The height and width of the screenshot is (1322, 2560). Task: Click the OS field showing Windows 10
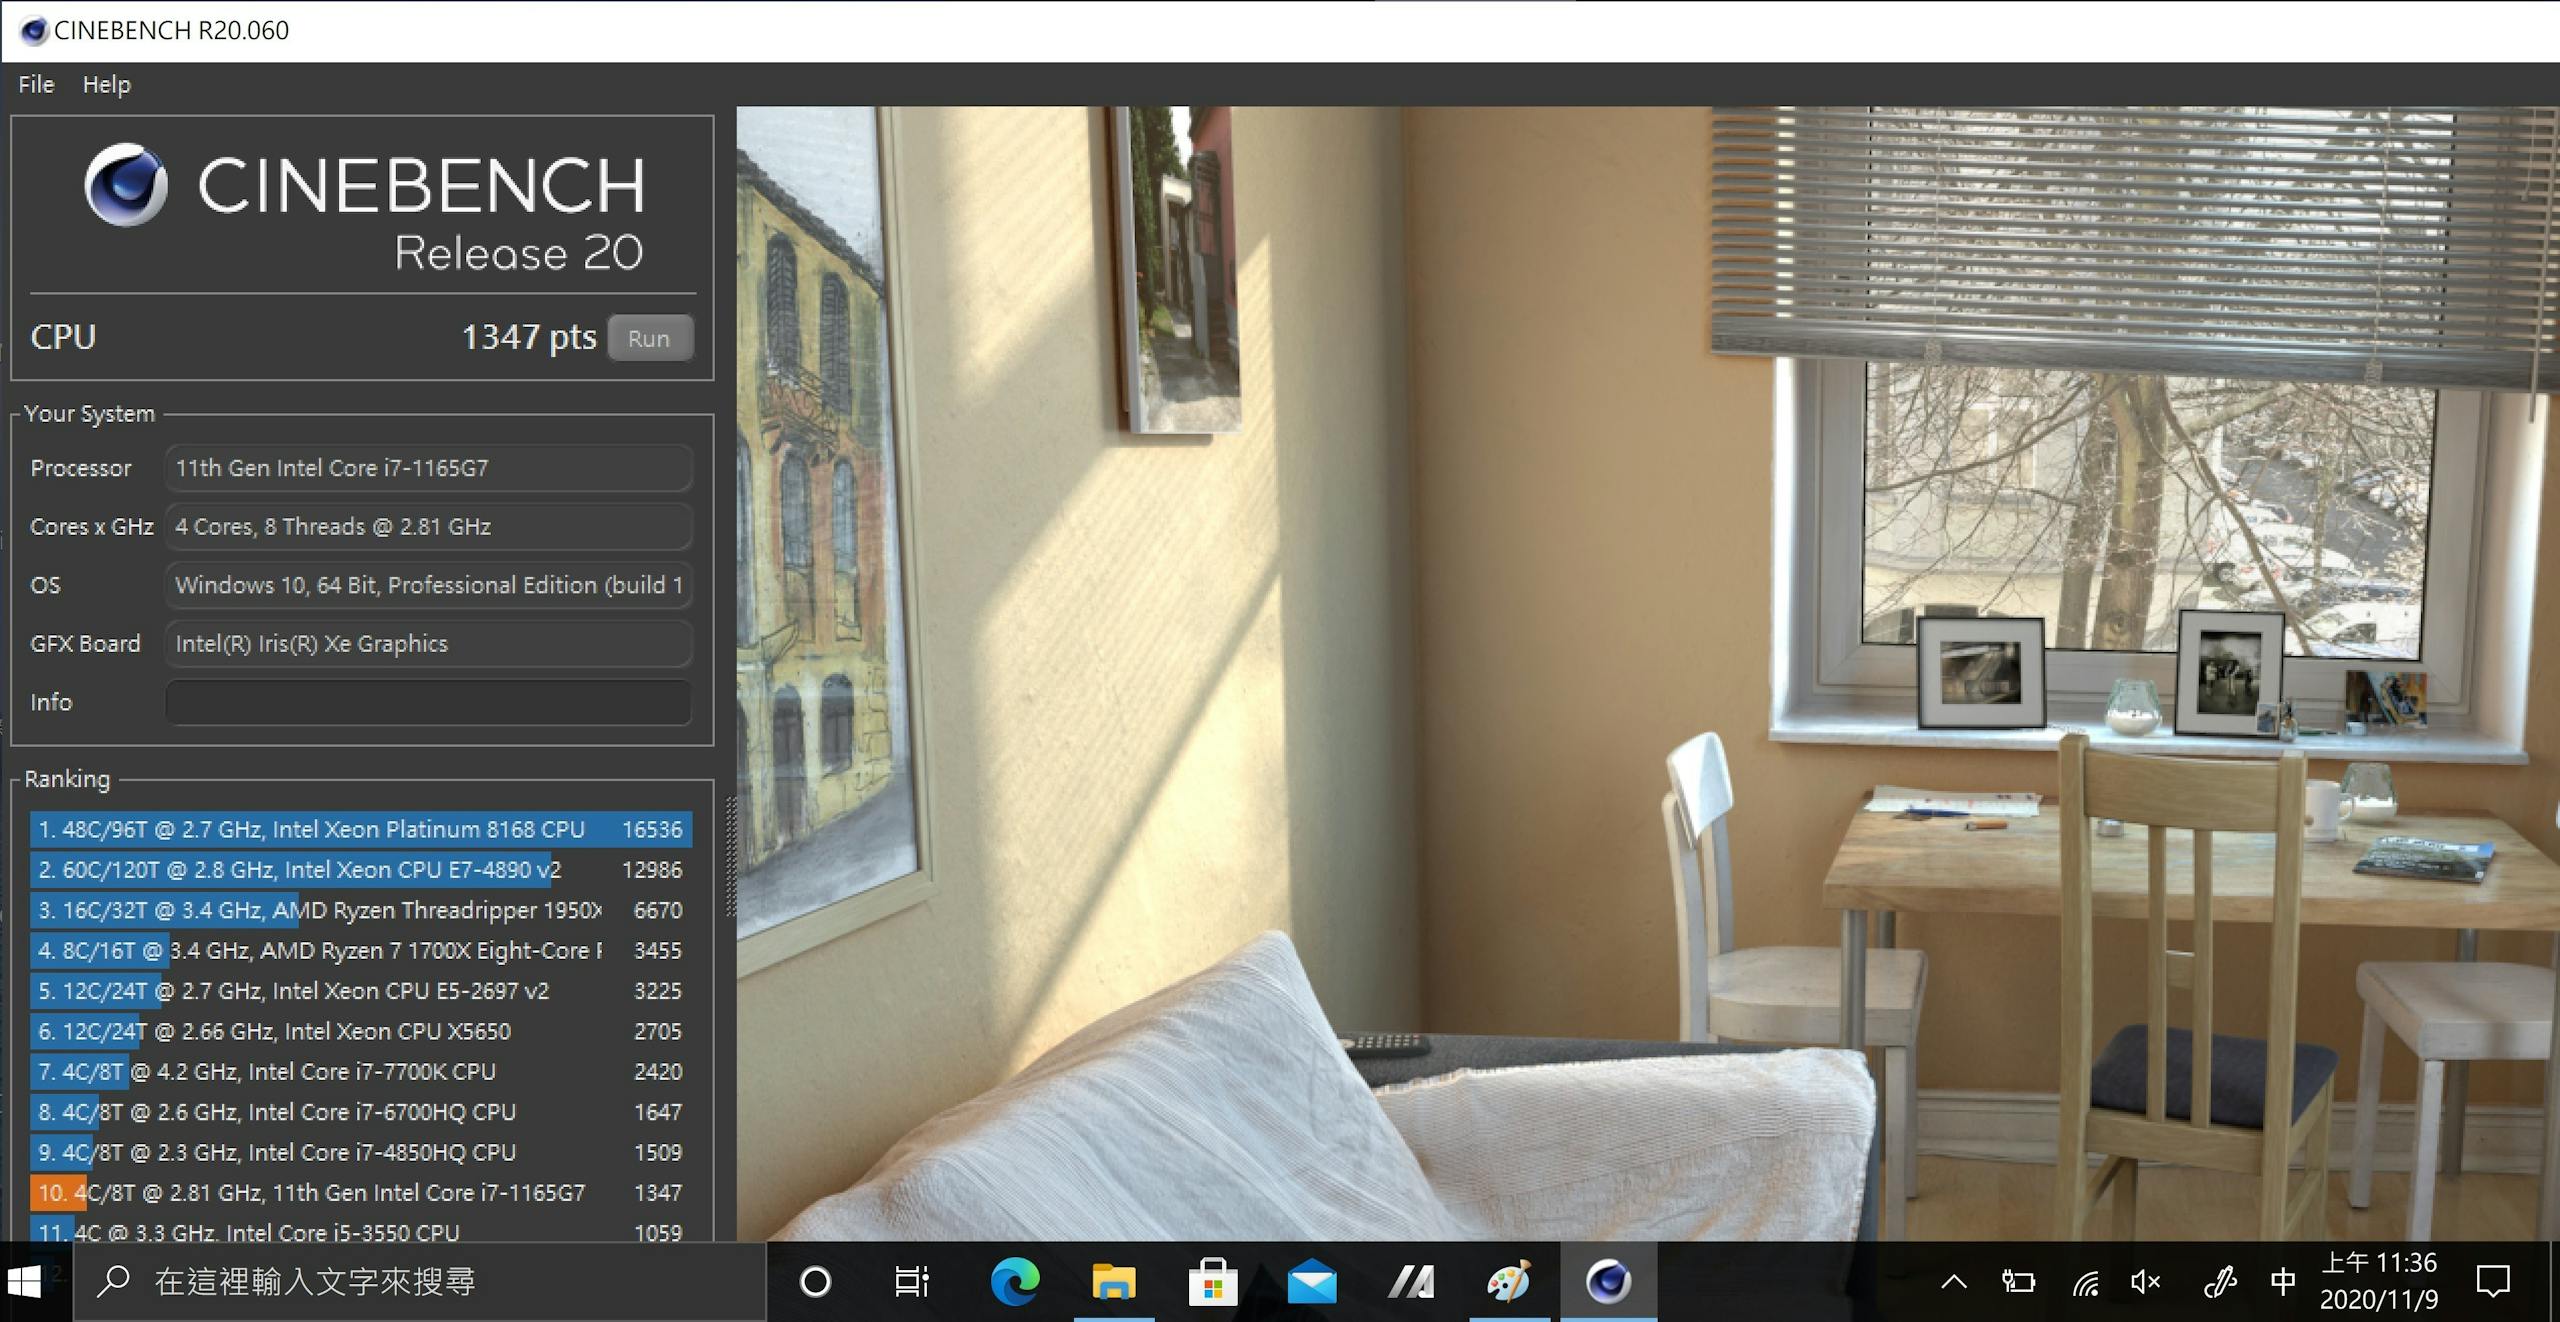[x=428, y=585]
